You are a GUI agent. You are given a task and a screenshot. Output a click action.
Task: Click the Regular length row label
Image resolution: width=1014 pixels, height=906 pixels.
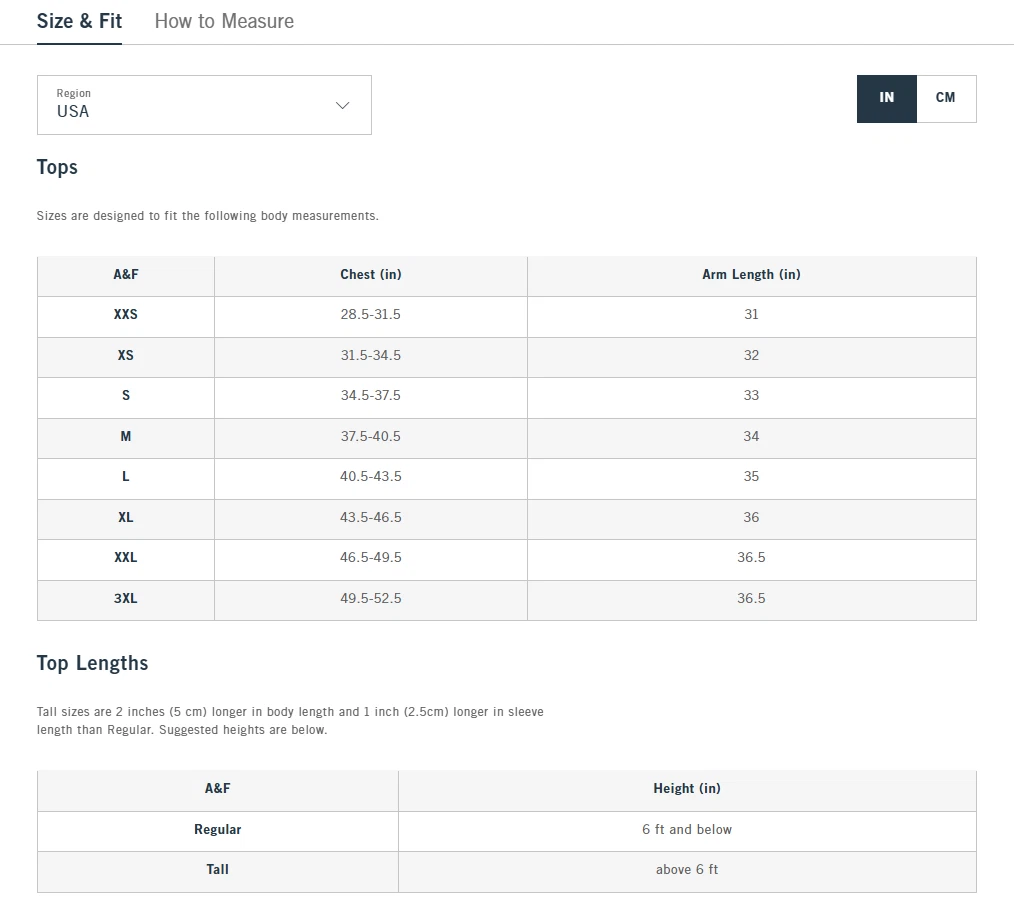(x=217, y=830)
